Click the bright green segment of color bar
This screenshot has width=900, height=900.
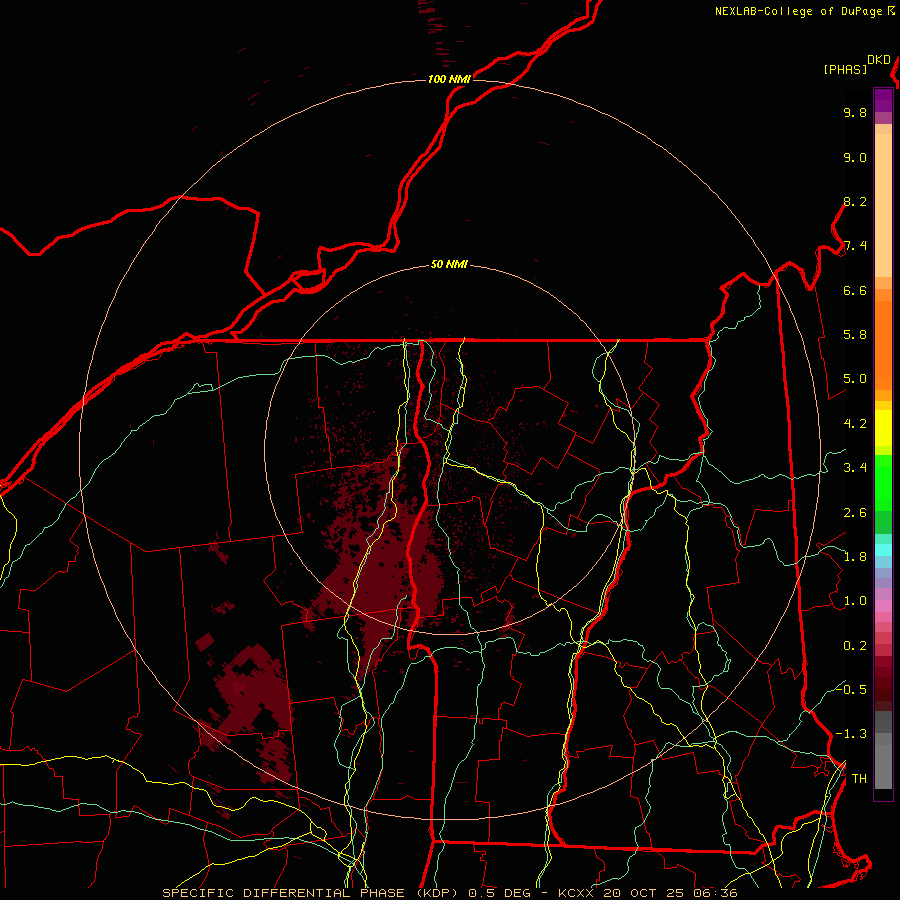(883, 482)
